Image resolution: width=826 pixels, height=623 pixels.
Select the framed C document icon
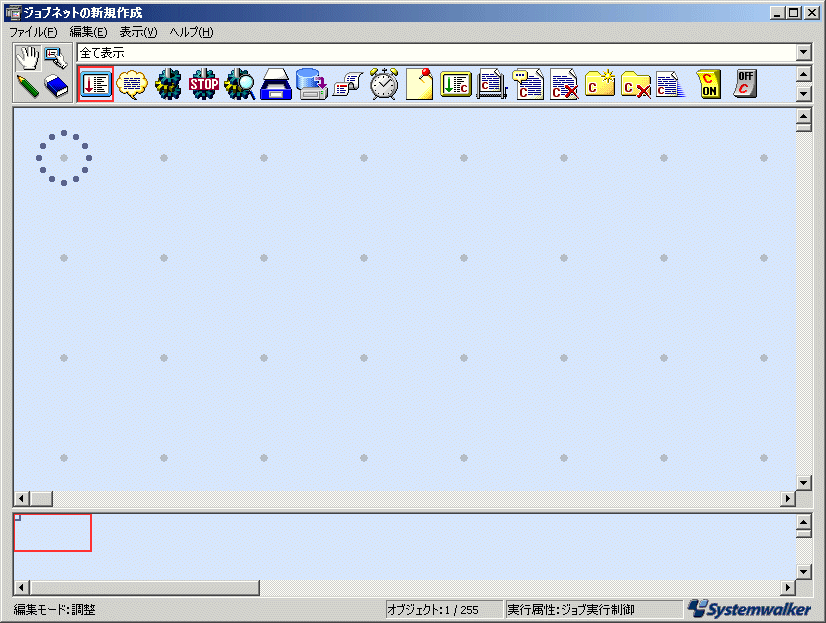[491, 84]
